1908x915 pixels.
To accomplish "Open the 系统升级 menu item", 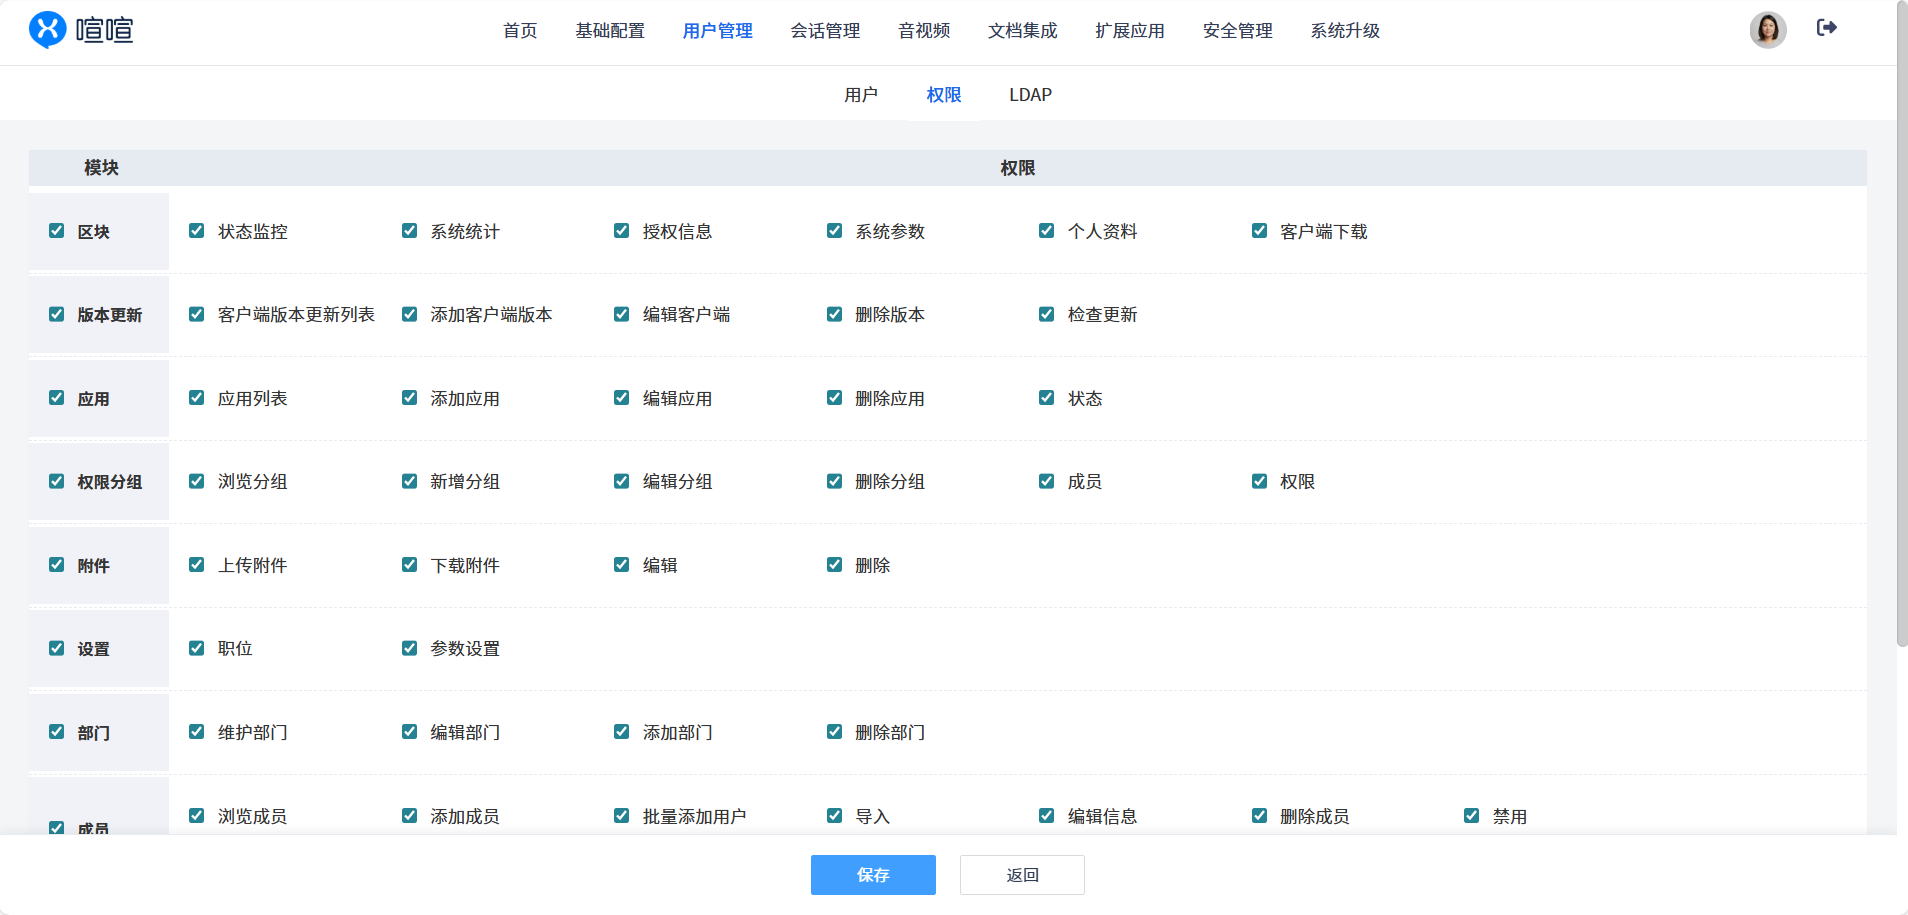I will (1345, 31).
